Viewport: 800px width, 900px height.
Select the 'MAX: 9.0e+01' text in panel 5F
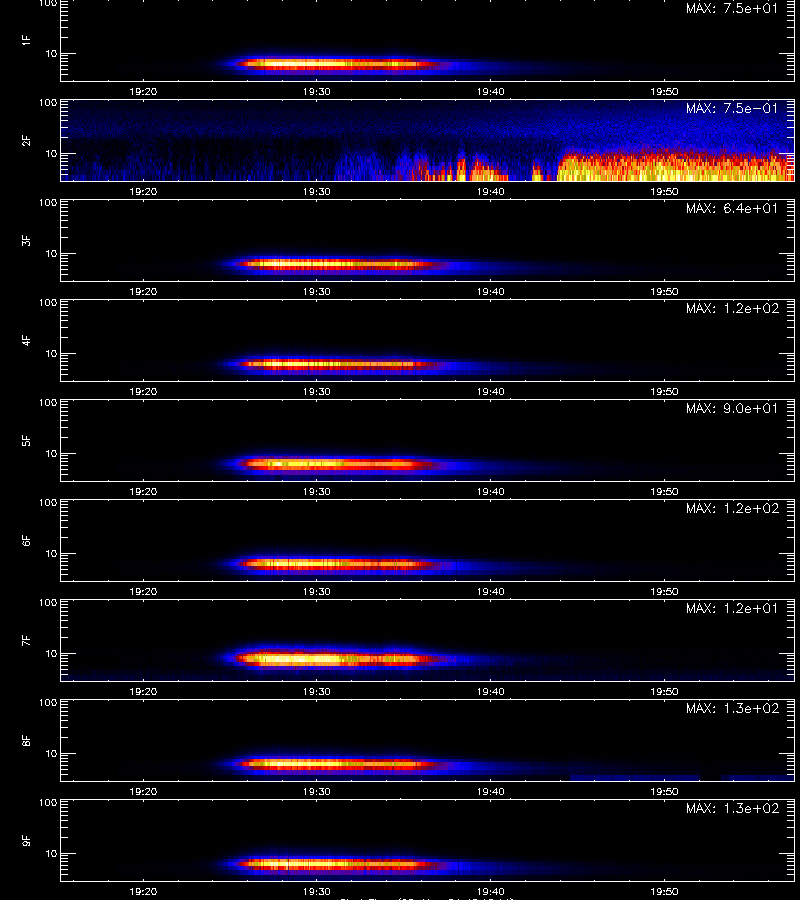click(732, 408)
